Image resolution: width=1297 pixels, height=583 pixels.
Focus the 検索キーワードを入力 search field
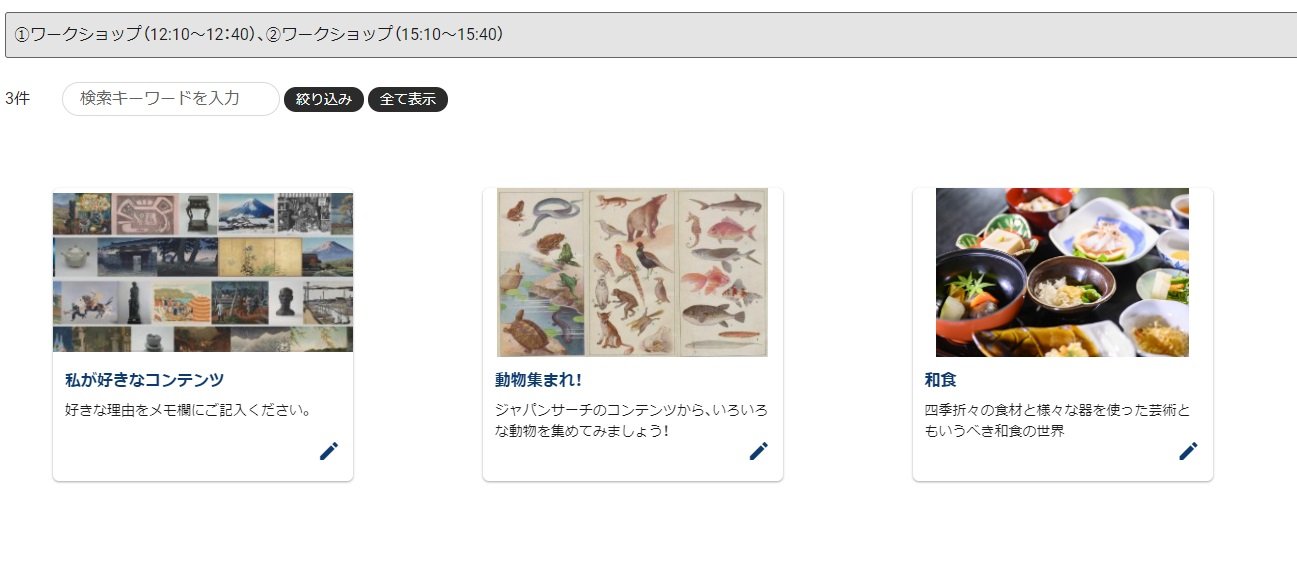tap(171, 99)
